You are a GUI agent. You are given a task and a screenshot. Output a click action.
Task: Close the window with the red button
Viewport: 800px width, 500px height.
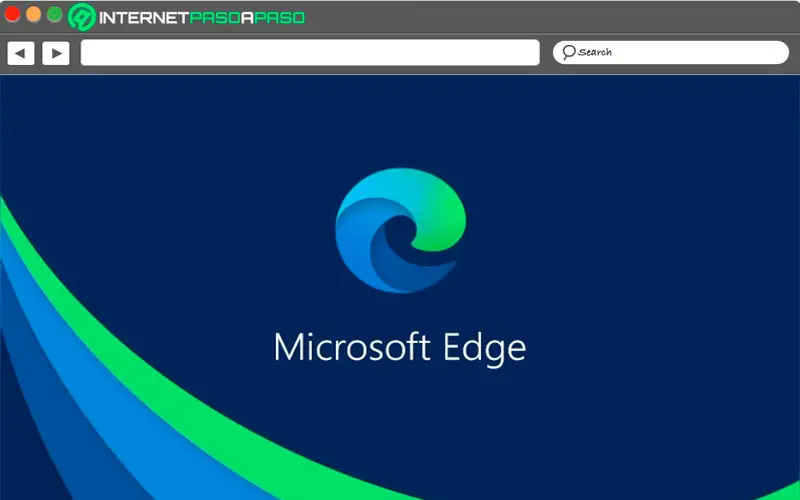click(12, 14)
